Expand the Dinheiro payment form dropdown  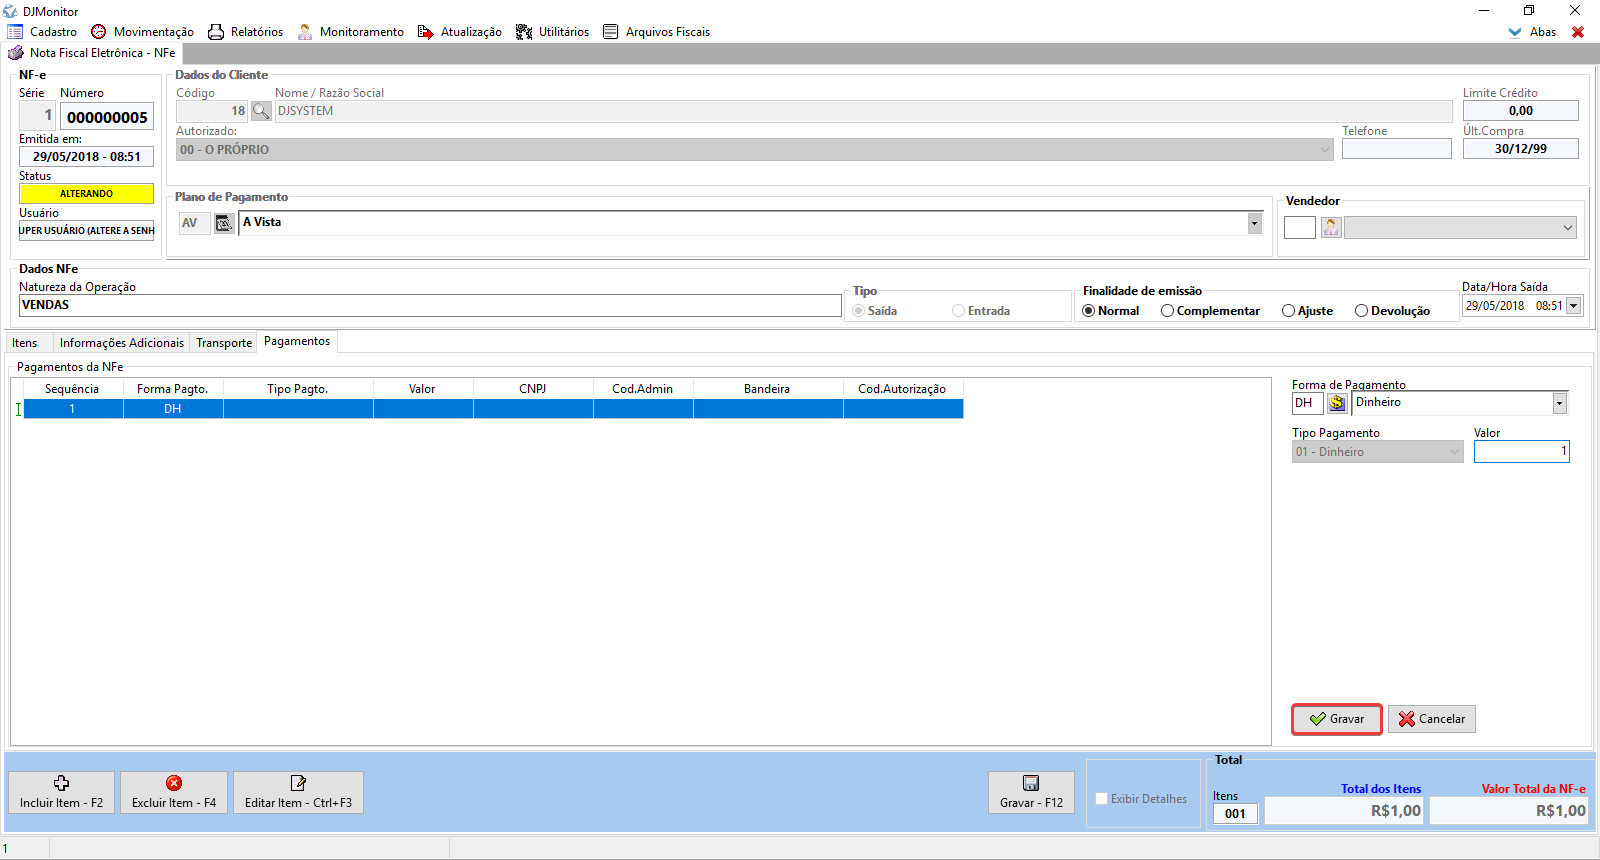tap(1559, 403)
